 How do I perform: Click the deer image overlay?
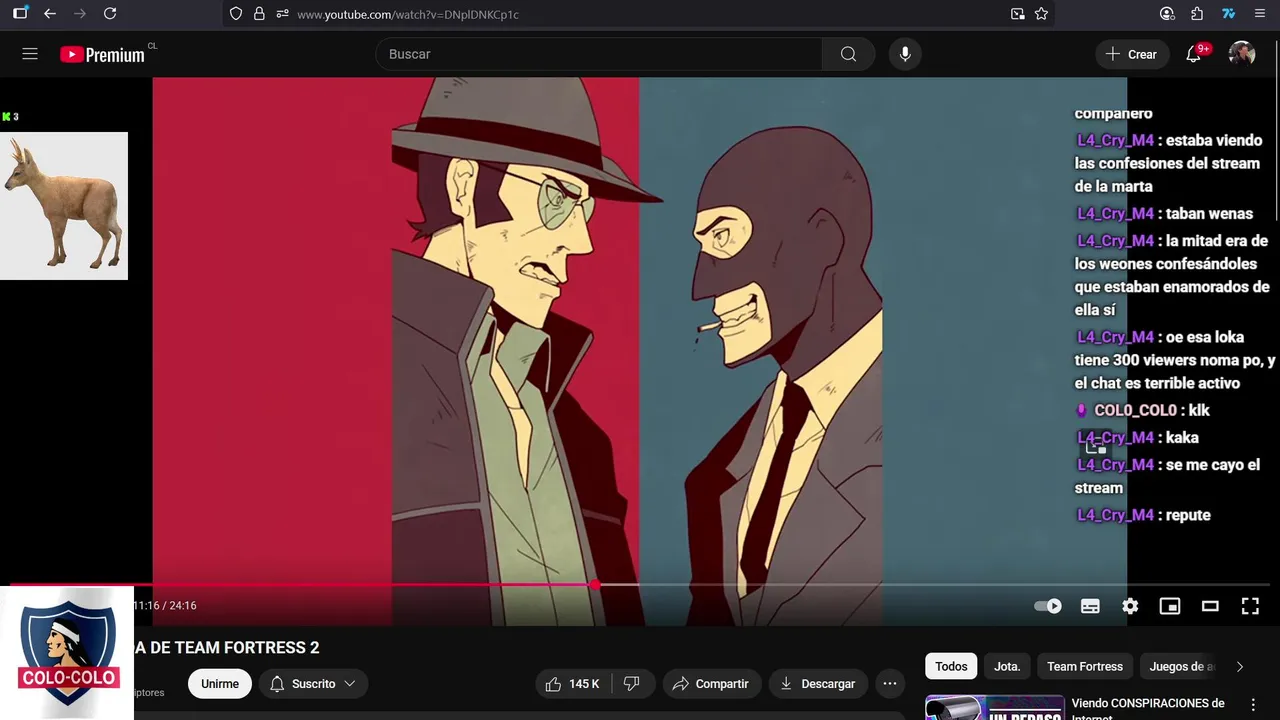[64, 206]
